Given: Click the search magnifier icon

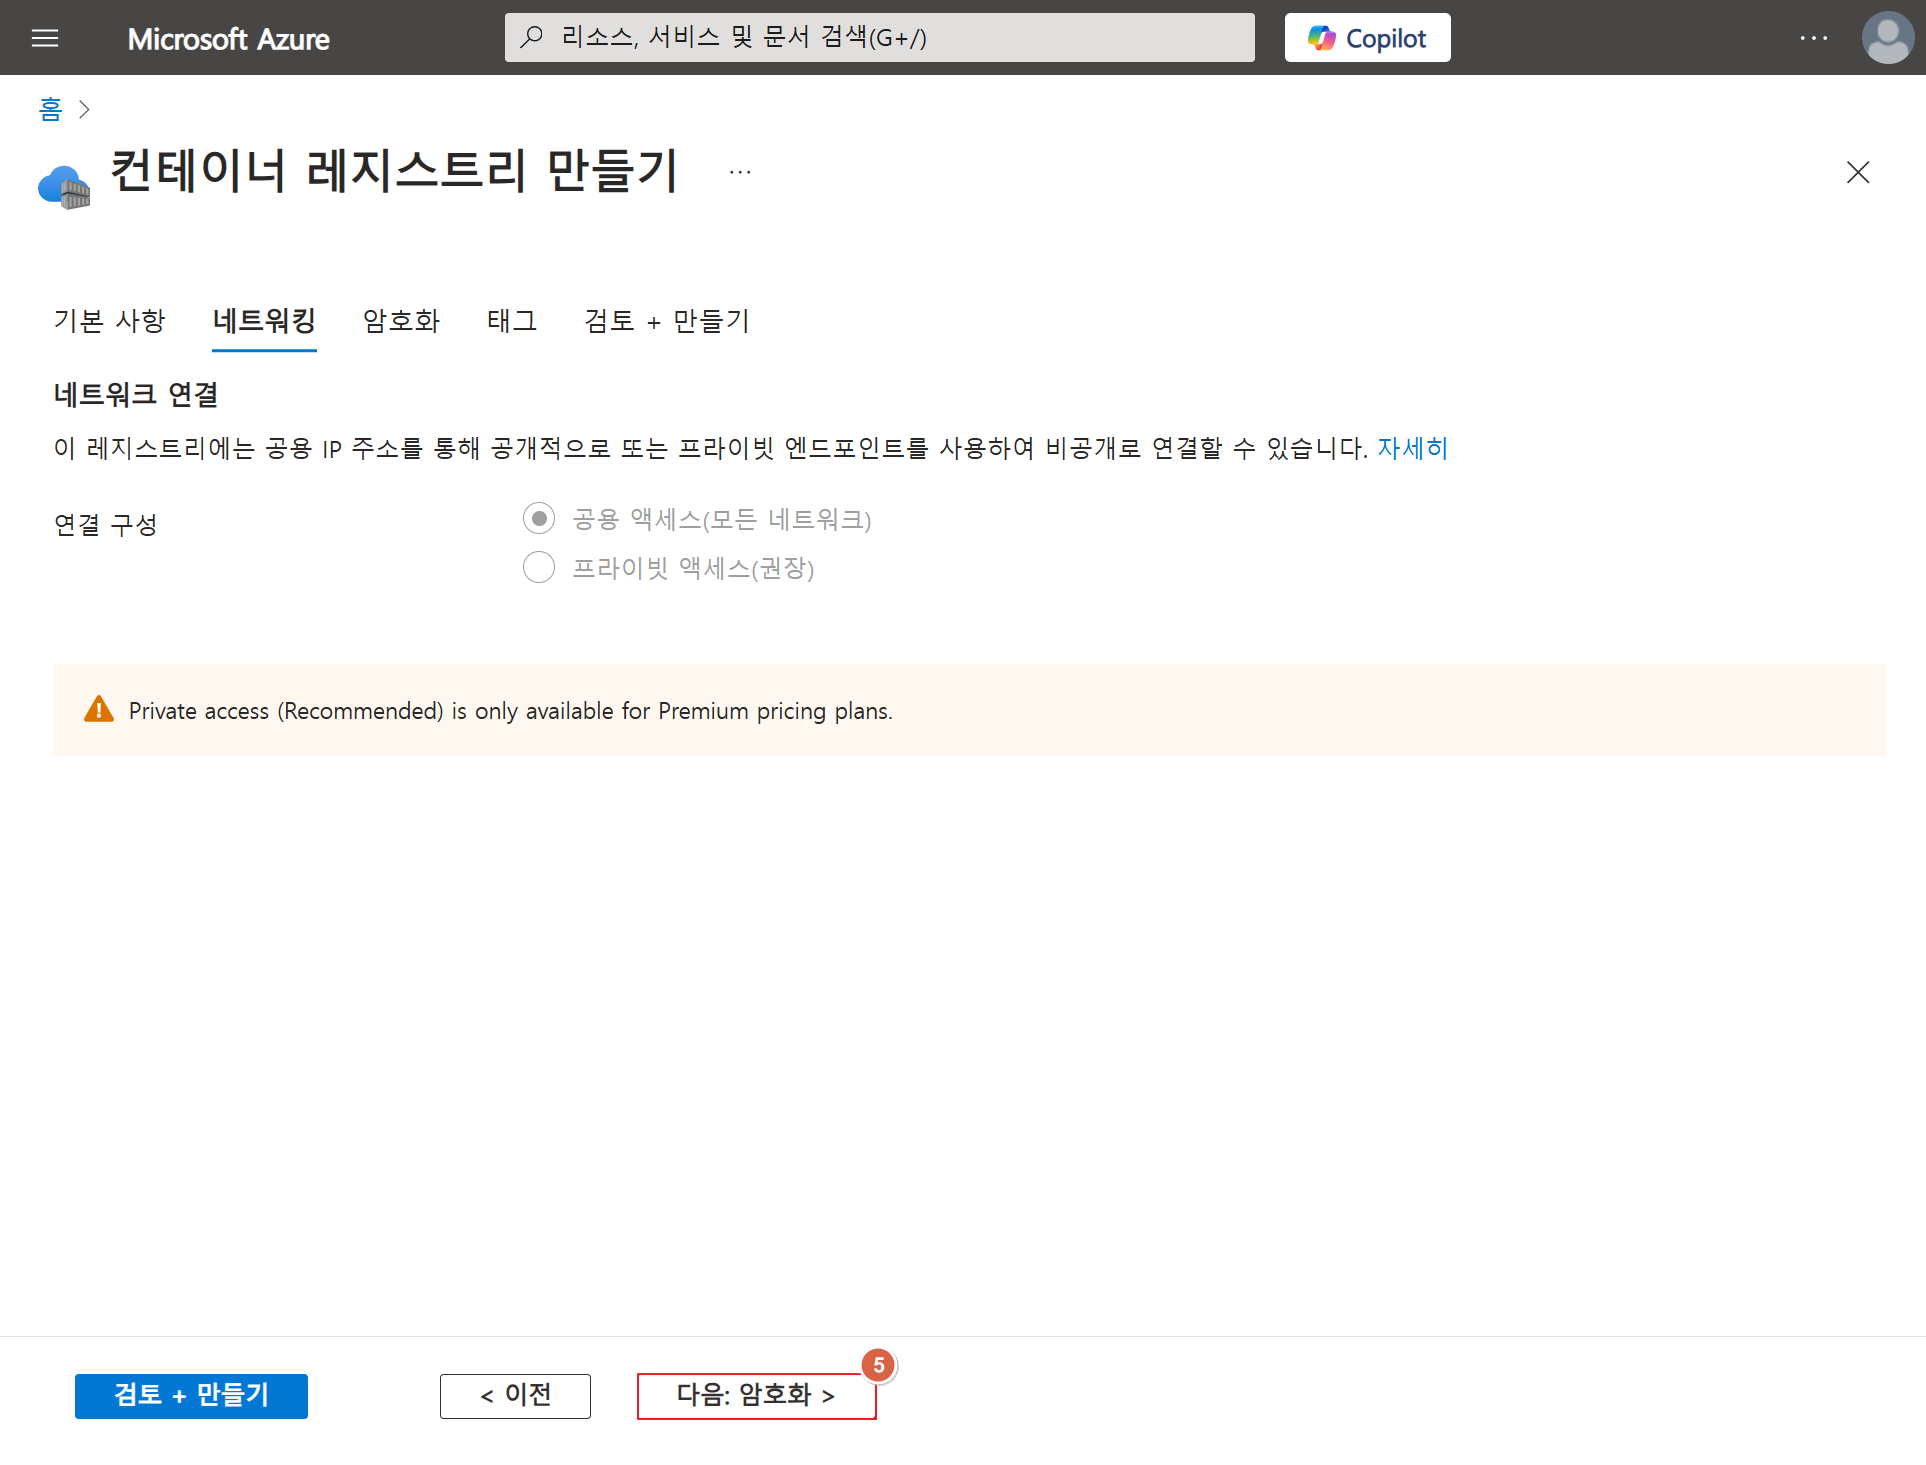Looking at the screenshot, I should pos(532,37).
